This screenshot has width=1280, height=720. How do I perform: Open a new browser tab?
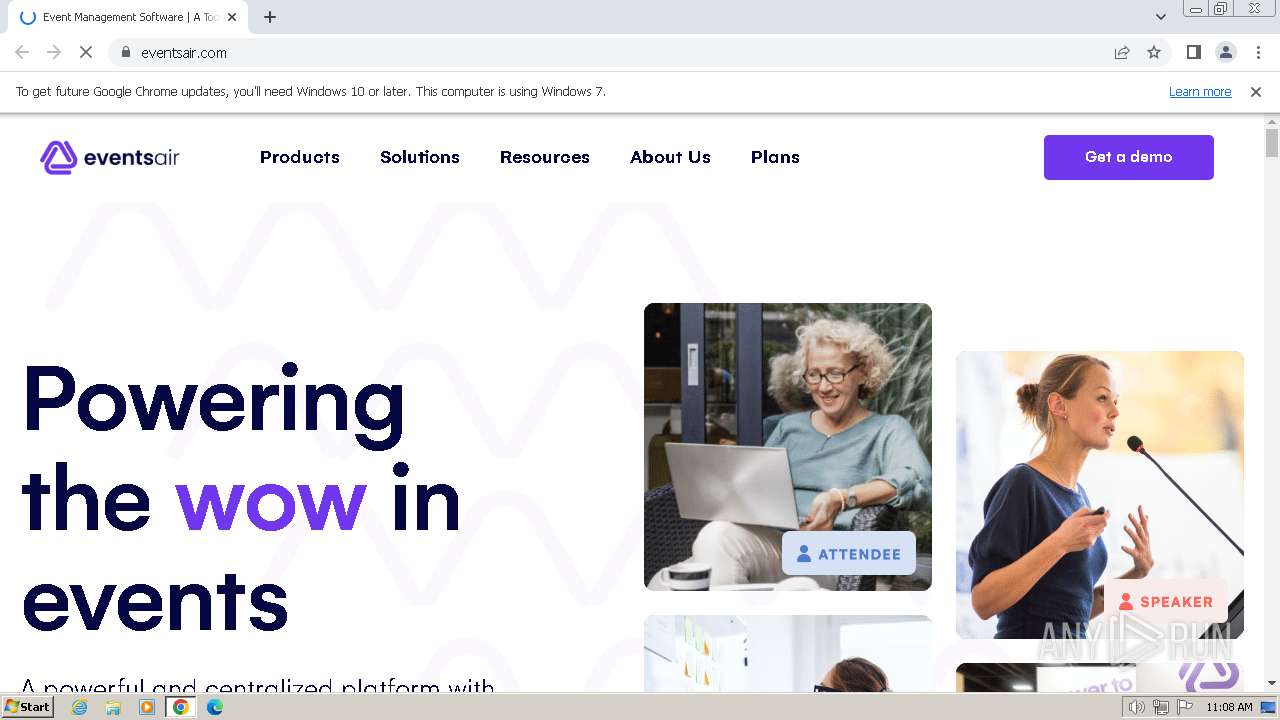(270, 17)
